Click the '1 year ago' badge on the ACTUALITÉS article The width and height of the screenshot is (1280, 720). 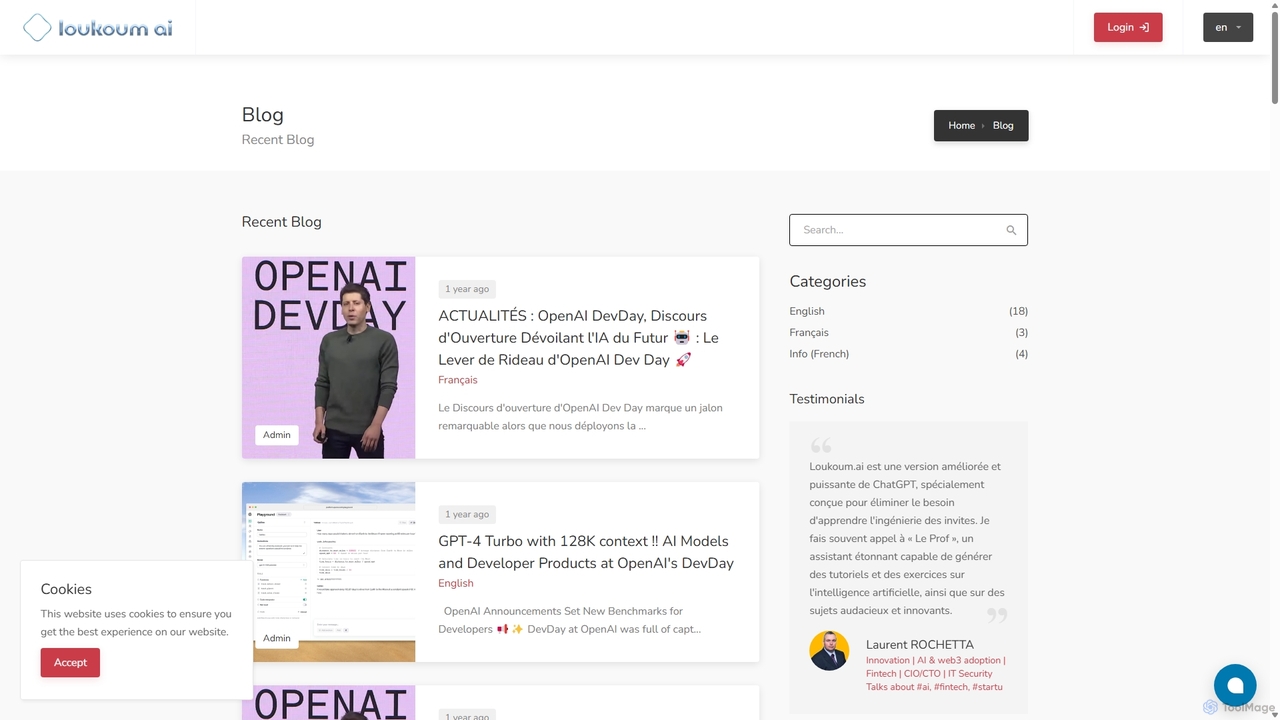click(467, 289)
